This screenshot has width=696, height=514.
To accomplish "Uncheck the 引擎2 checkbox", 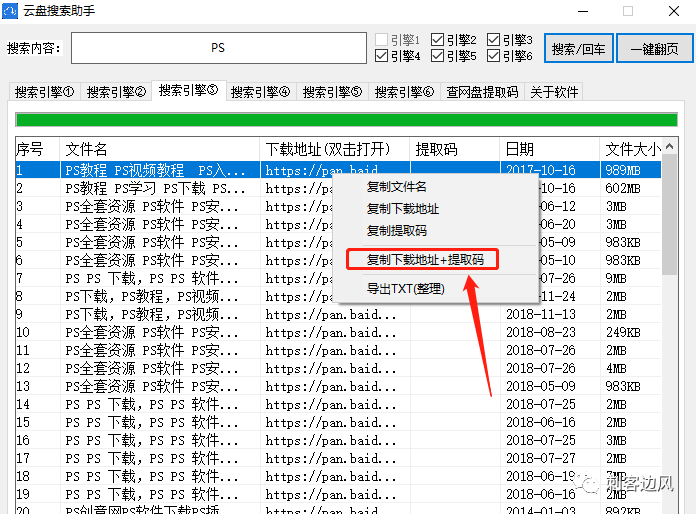I will [437, 40].
